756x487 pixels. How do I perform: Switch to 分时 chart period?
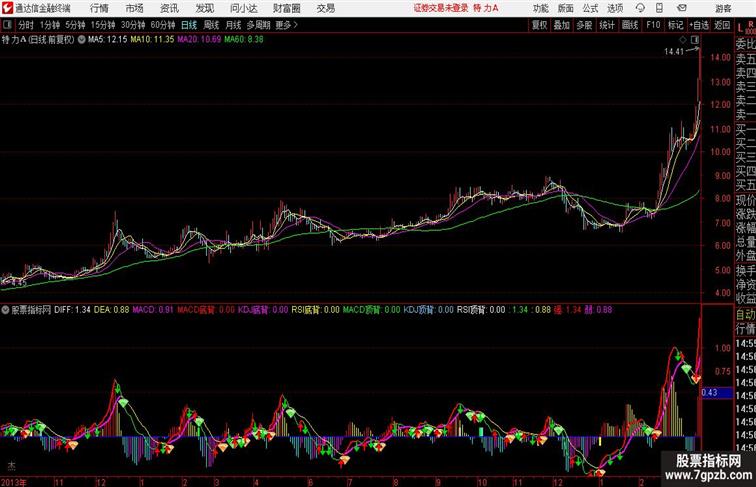[x=26, y=25]
